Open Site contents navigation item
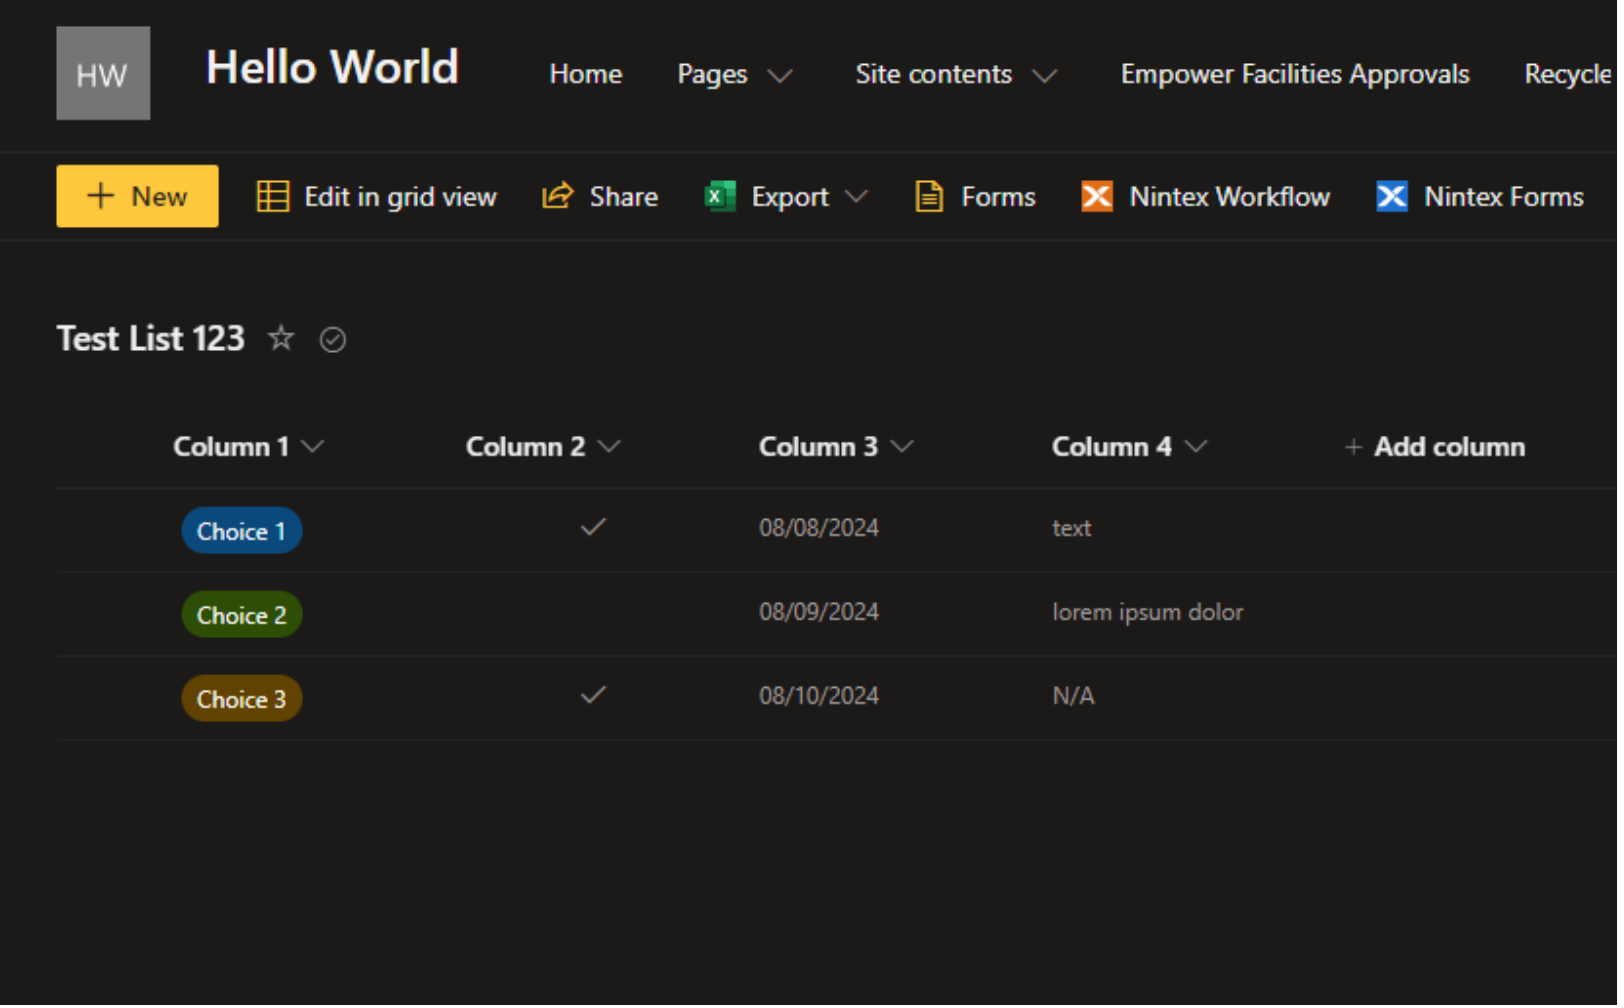 934,74
